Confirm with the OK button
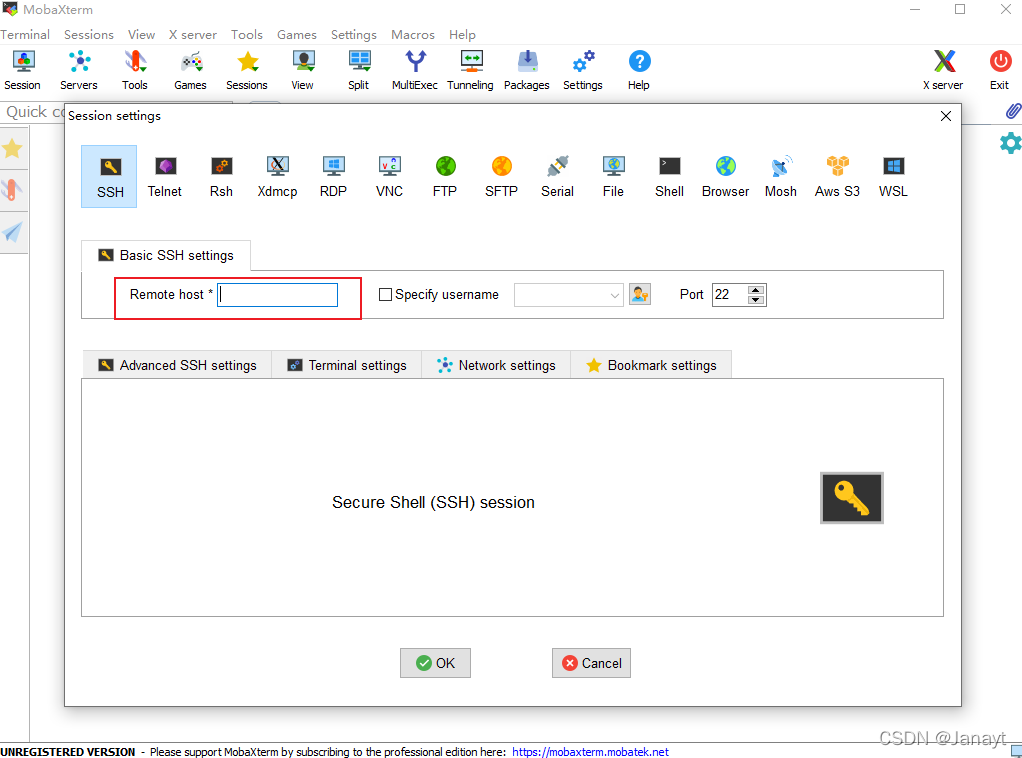 click(x=435, y=663)
